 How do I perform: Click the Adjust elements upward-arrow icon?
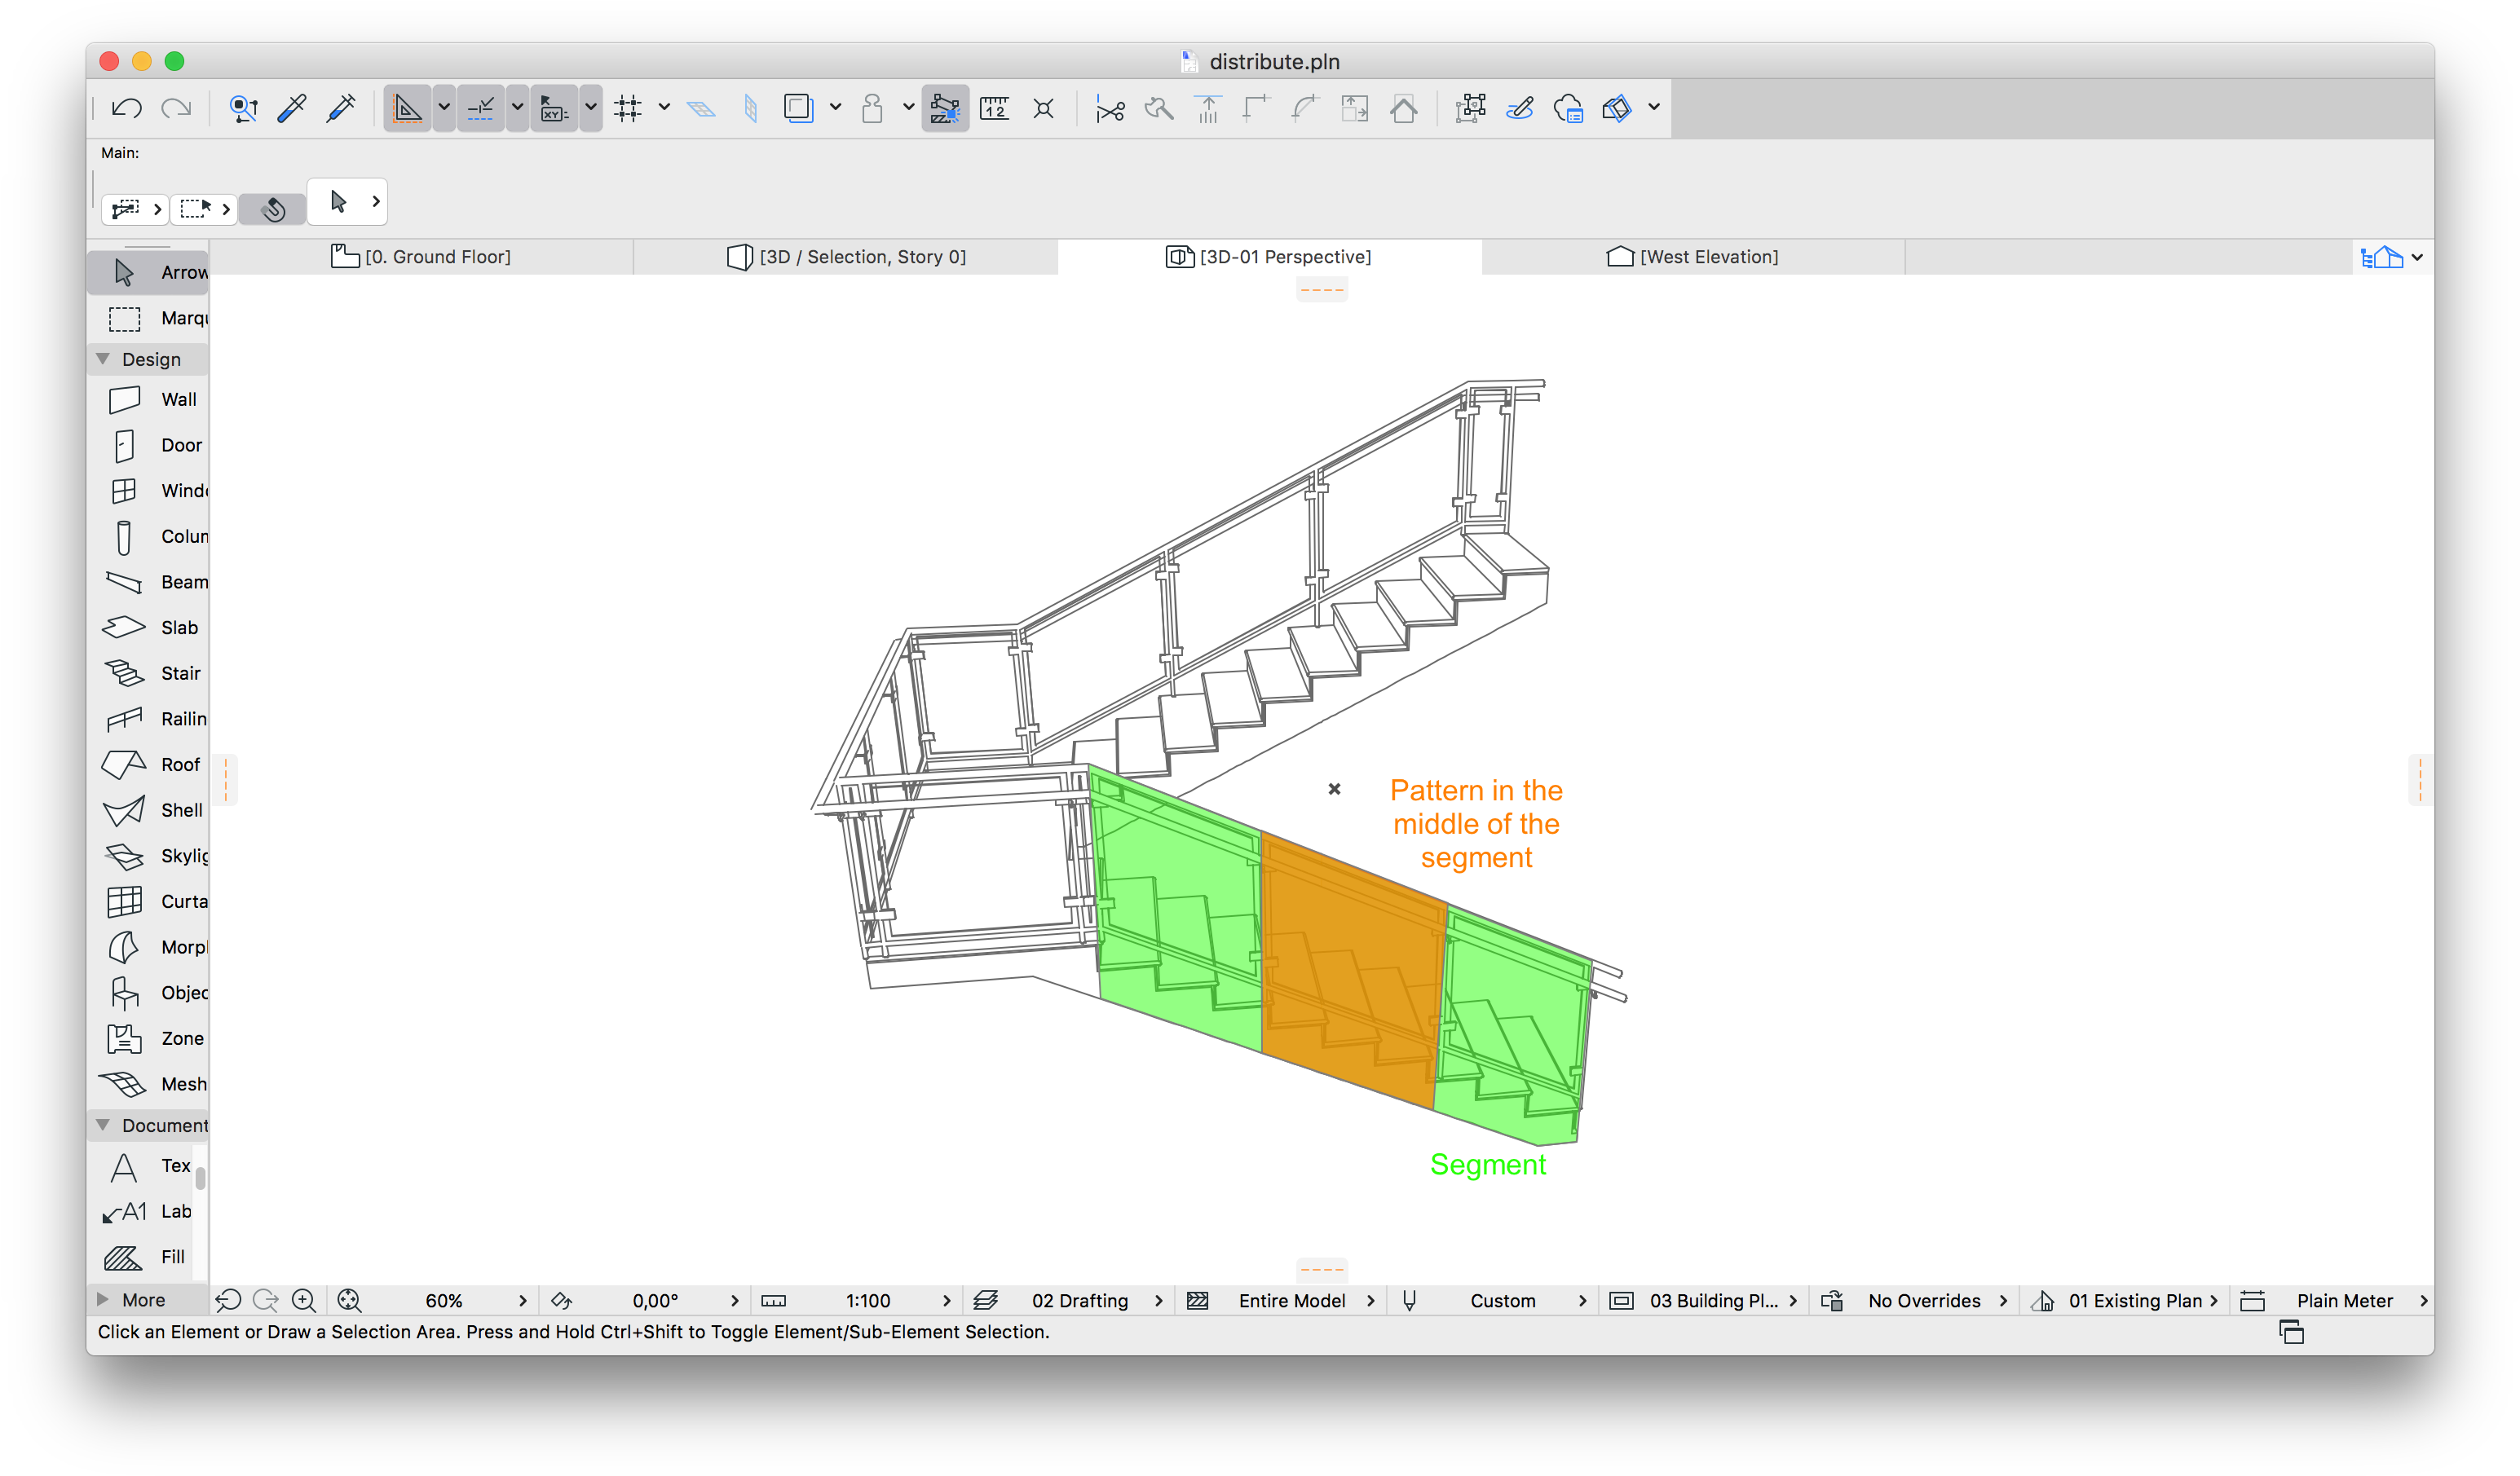click(x=1208, y=108)
